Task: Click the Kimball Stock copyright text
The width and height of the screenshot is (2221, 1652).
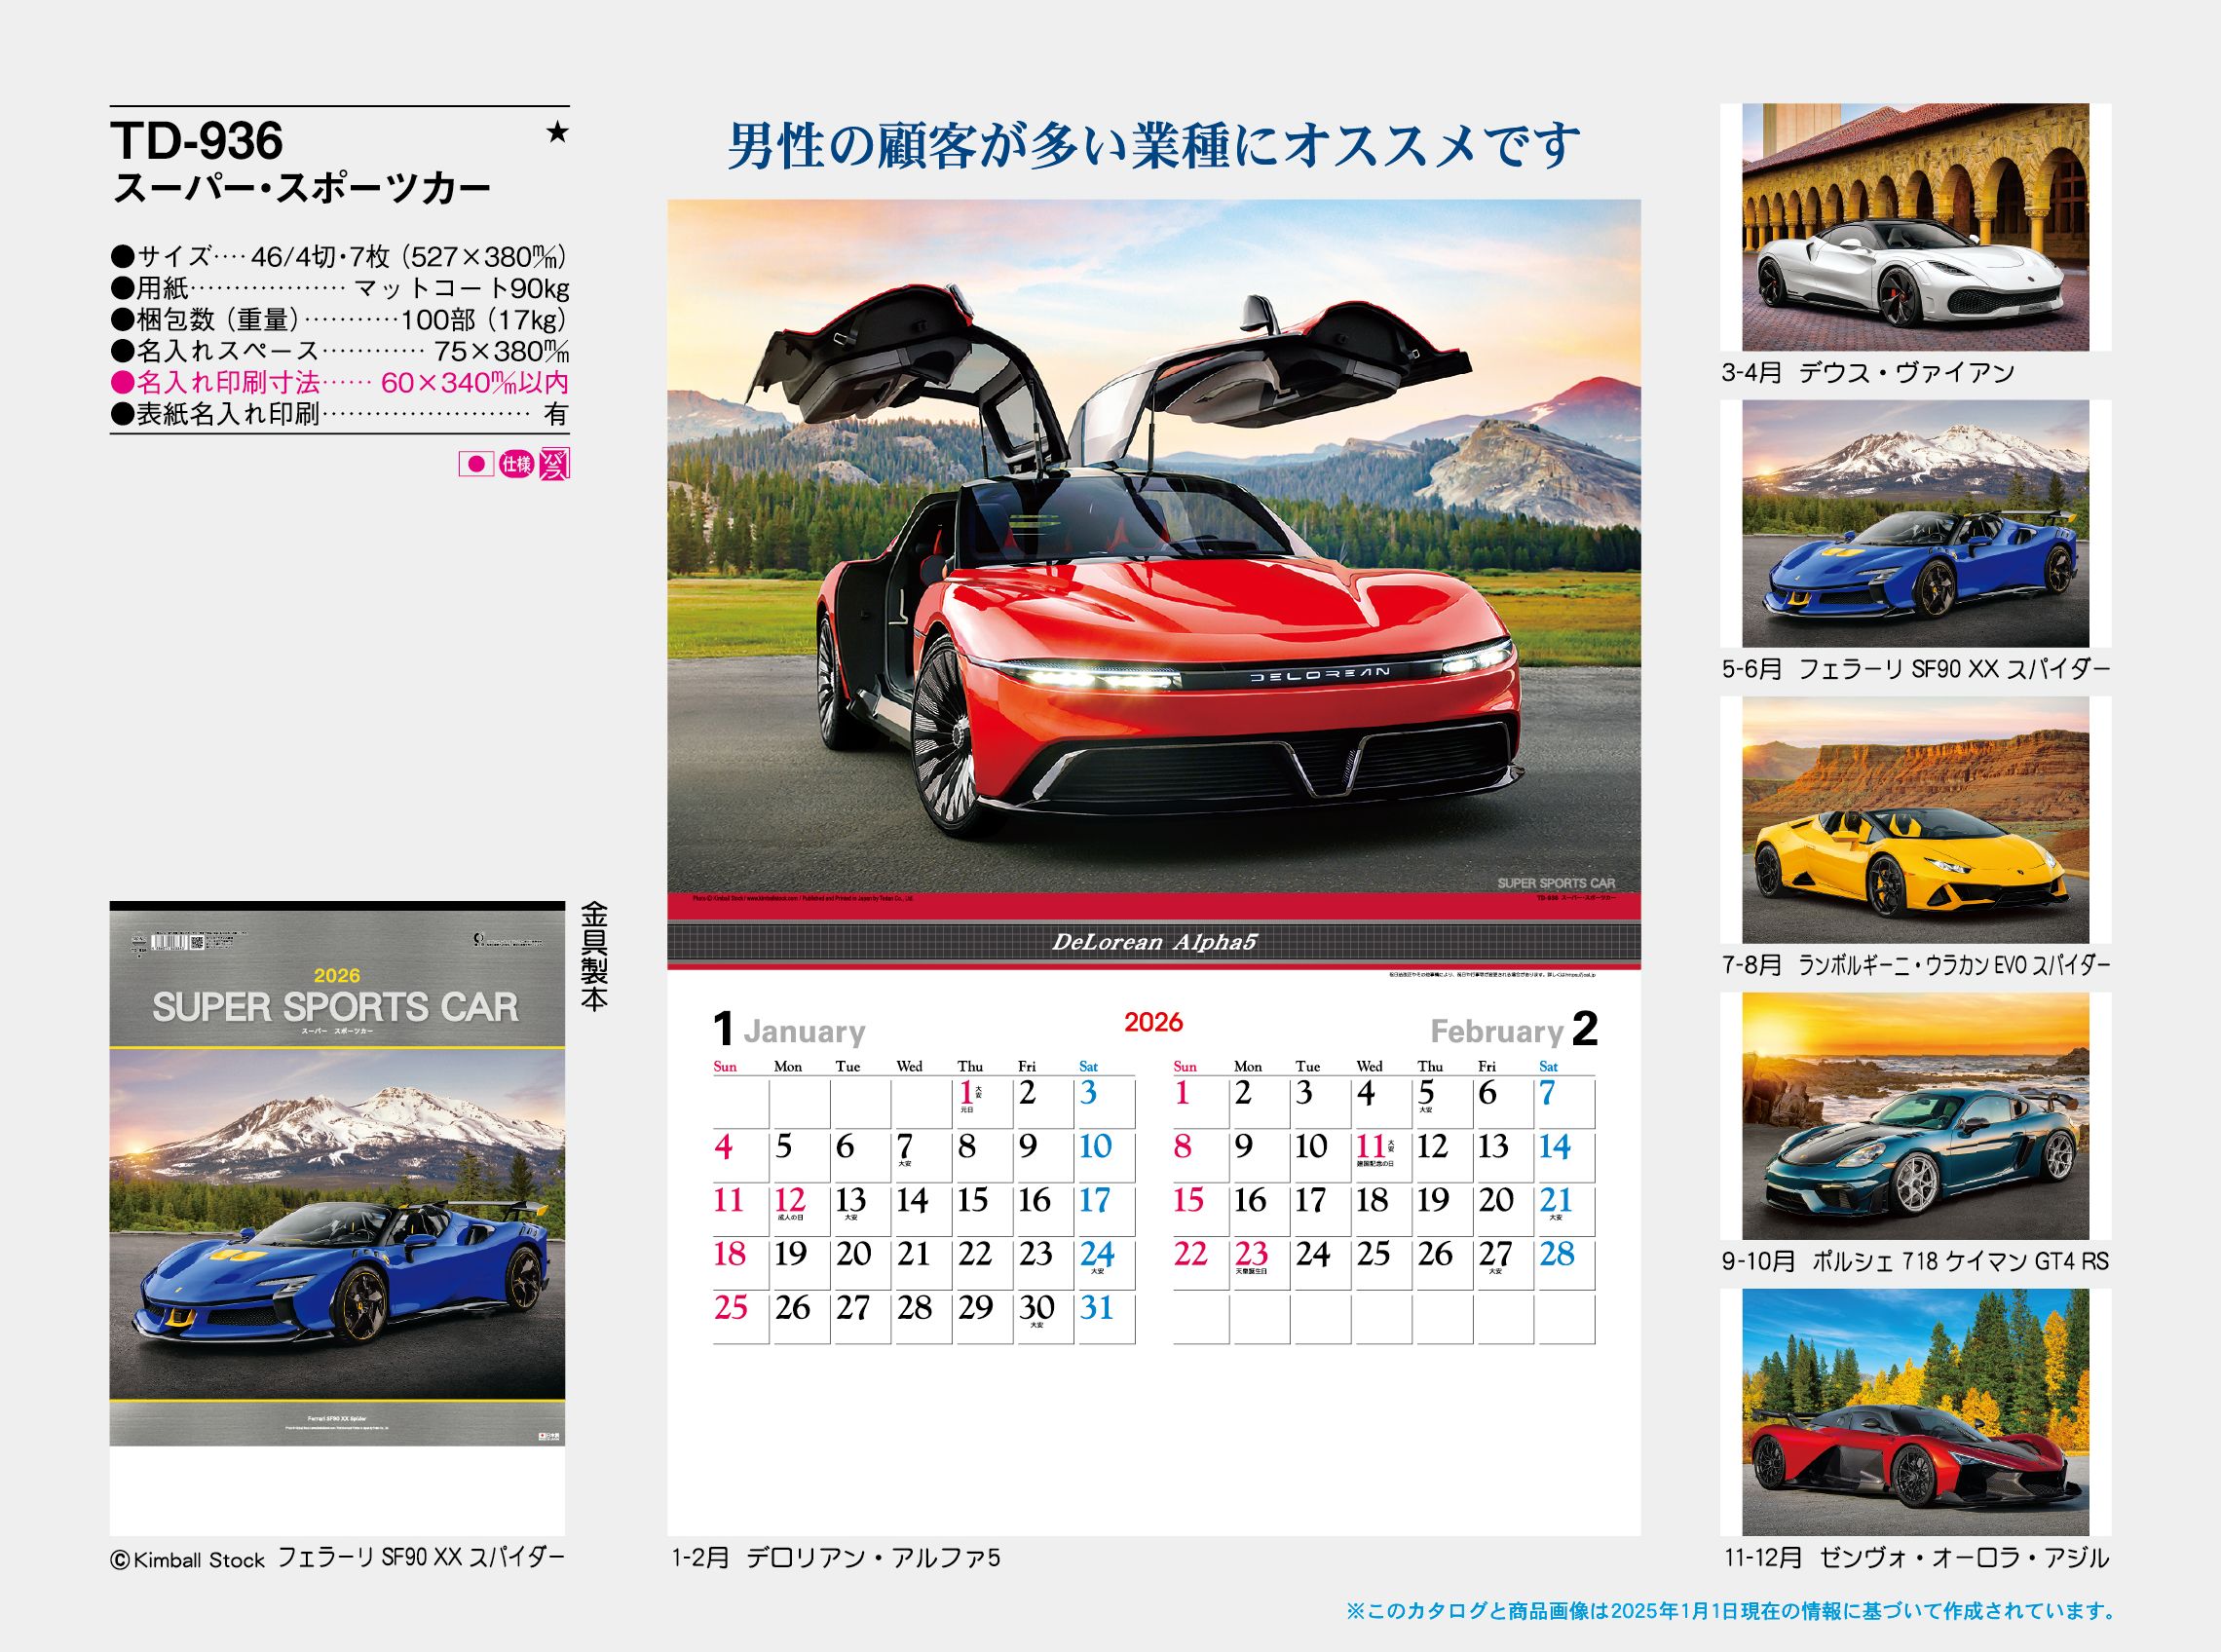Action: tap(188, 1559)
